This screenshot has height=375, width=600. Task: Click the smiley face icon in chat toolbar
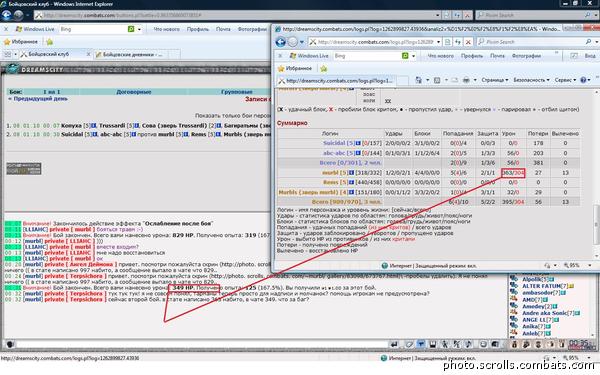click(x=483, y=344)
